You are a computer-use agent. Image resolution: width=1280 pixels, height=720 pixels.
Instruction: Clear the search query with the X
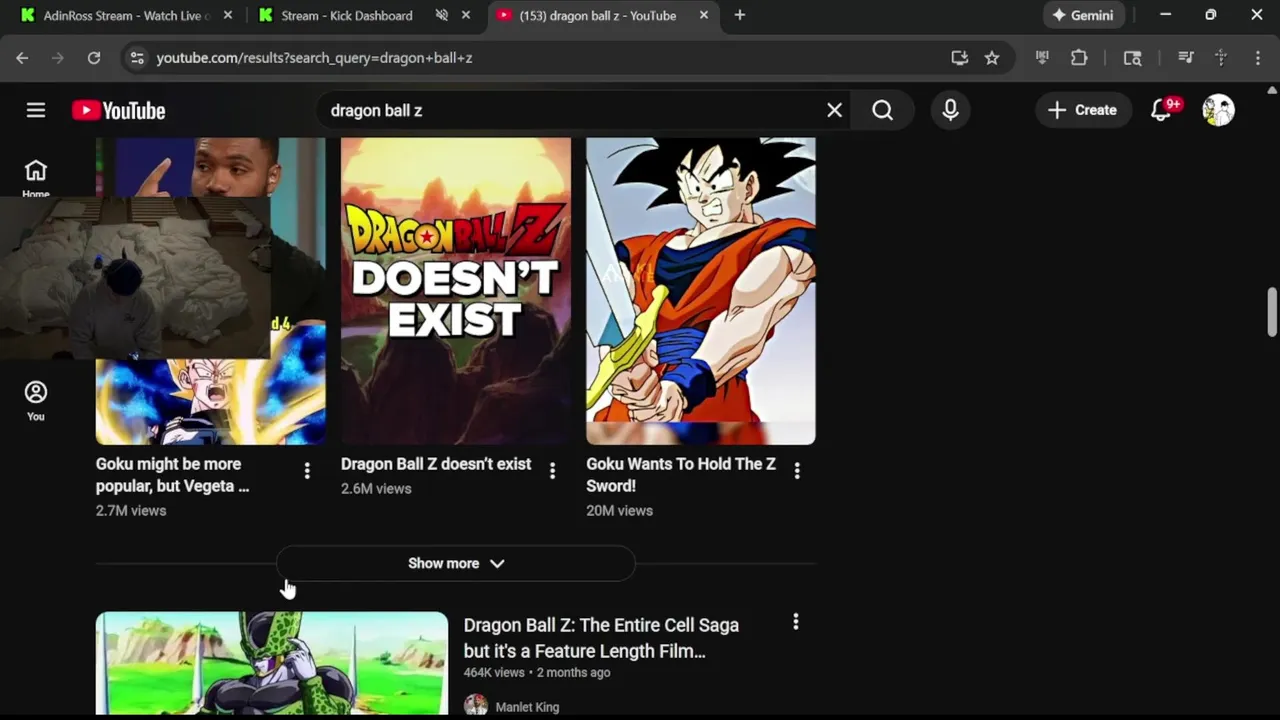834,110
